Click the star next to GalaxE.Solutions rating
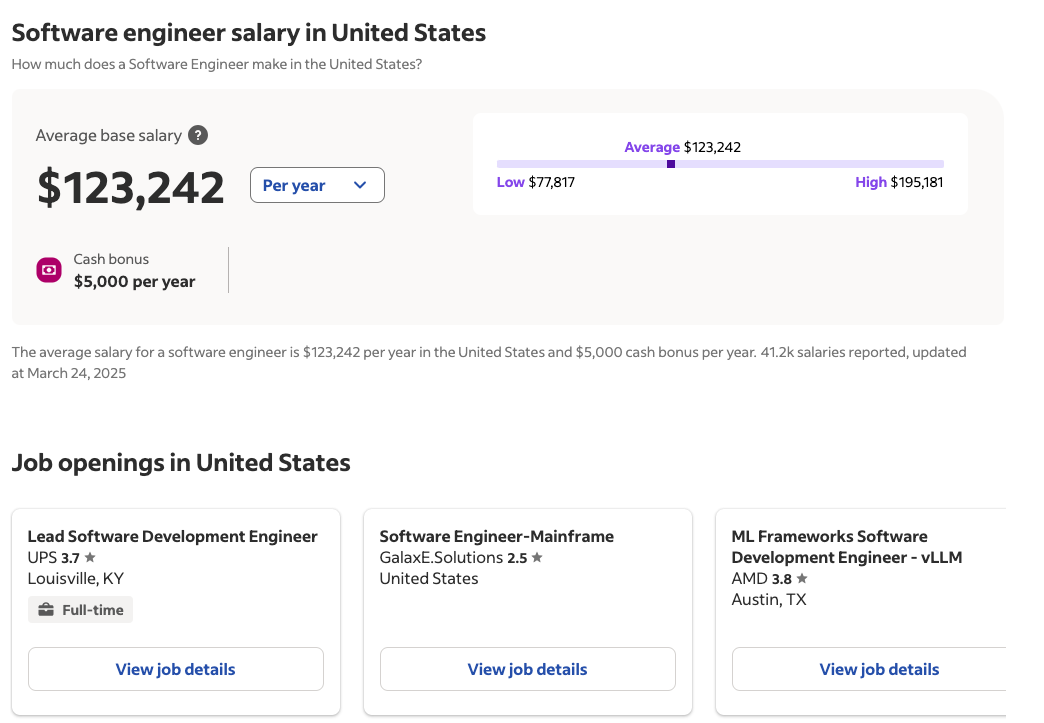This screenshot has height=723, width=1044. click(537, 557)
